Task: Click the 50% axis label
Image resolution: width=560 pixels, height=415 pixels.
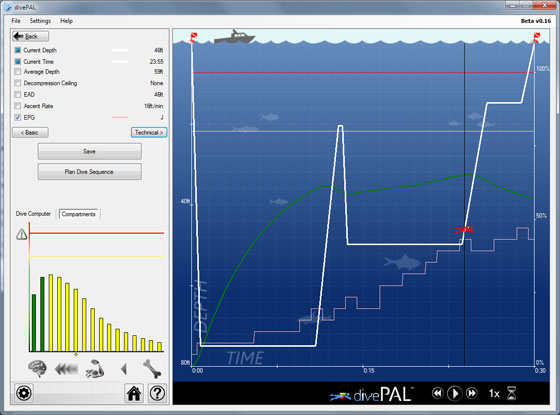Action: [x=541, y=216]
